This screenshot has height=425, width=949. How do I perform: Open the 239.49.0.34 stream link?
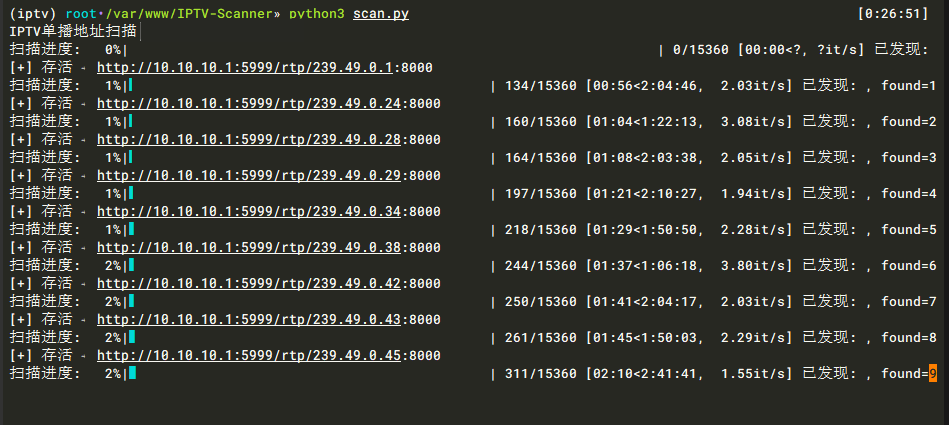253,211
